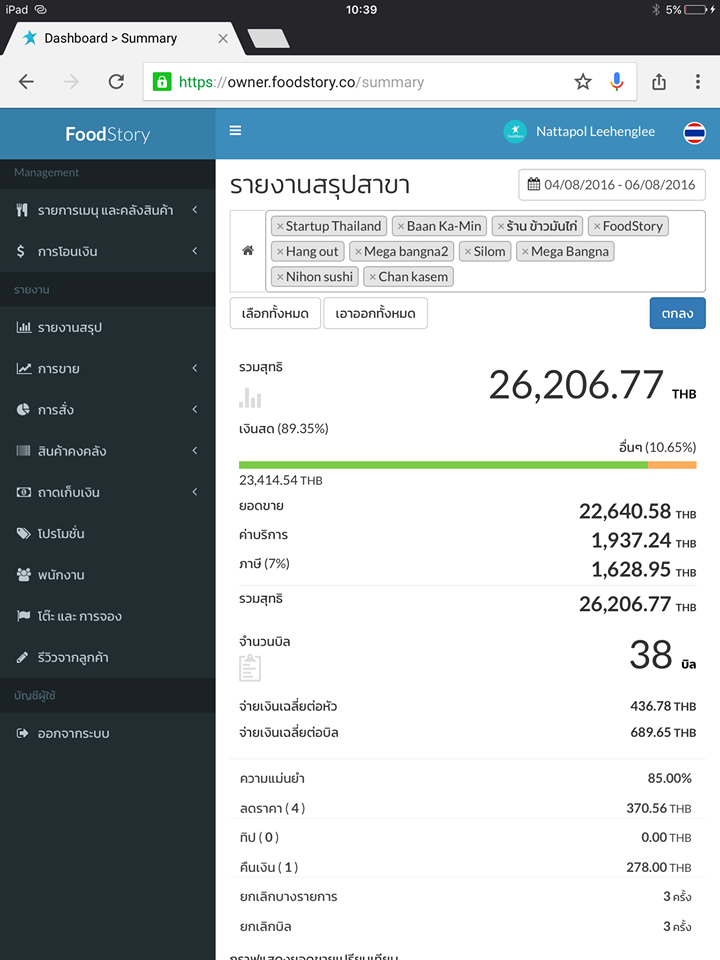Screen dimensions: 720x960
Task: Bookmark page with the star icon
Action: [583, 81]
